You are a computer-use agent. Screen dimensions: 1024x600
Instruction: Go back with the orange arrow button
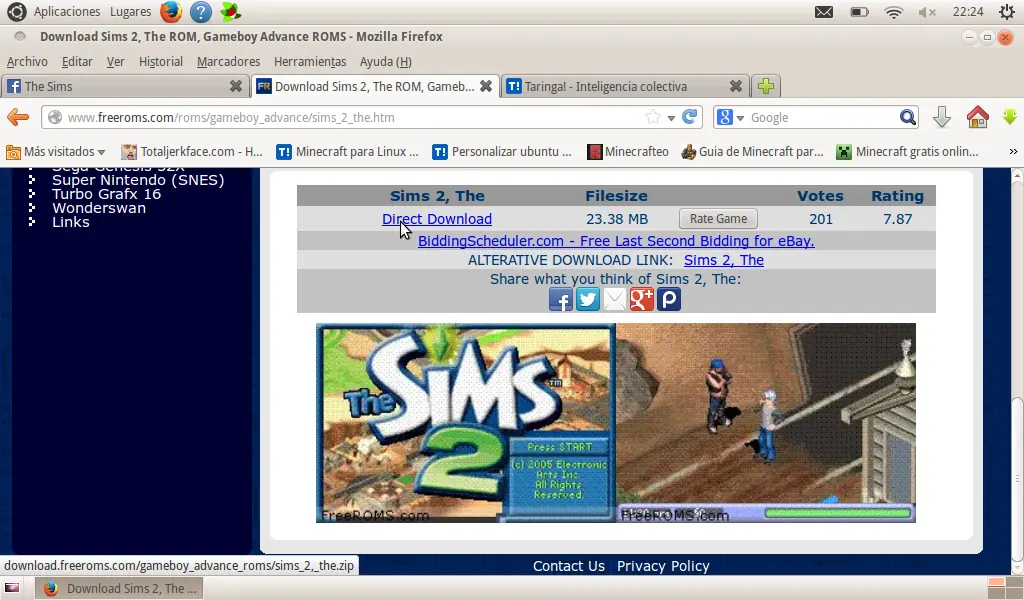(x=18, y=118)
